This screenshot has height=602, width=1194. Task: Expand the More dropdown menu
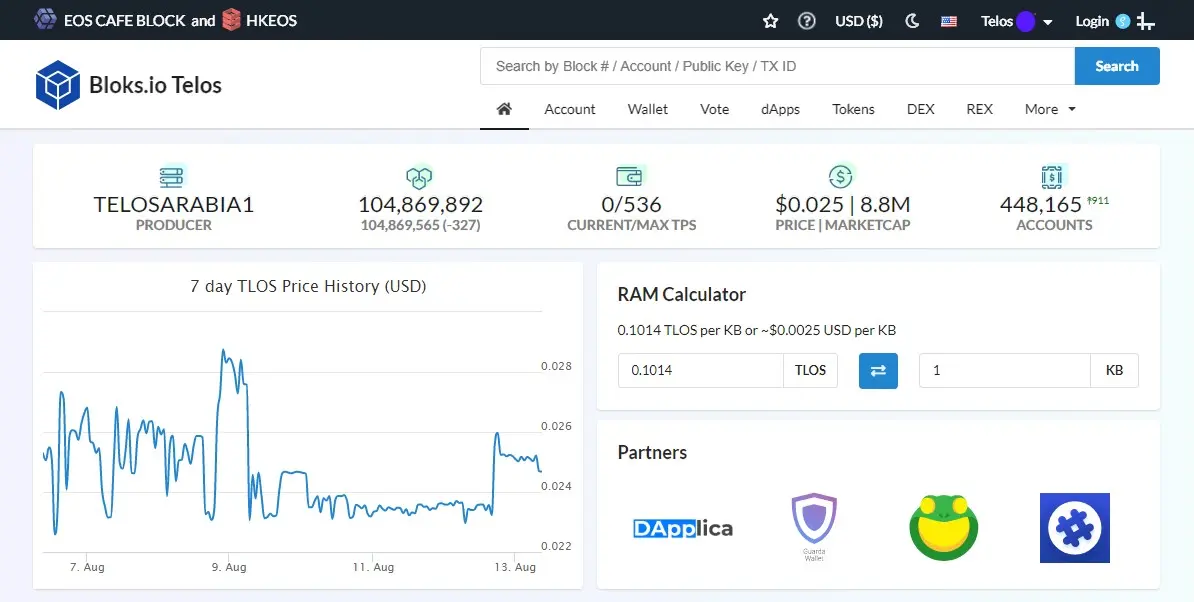point(1050,109)
